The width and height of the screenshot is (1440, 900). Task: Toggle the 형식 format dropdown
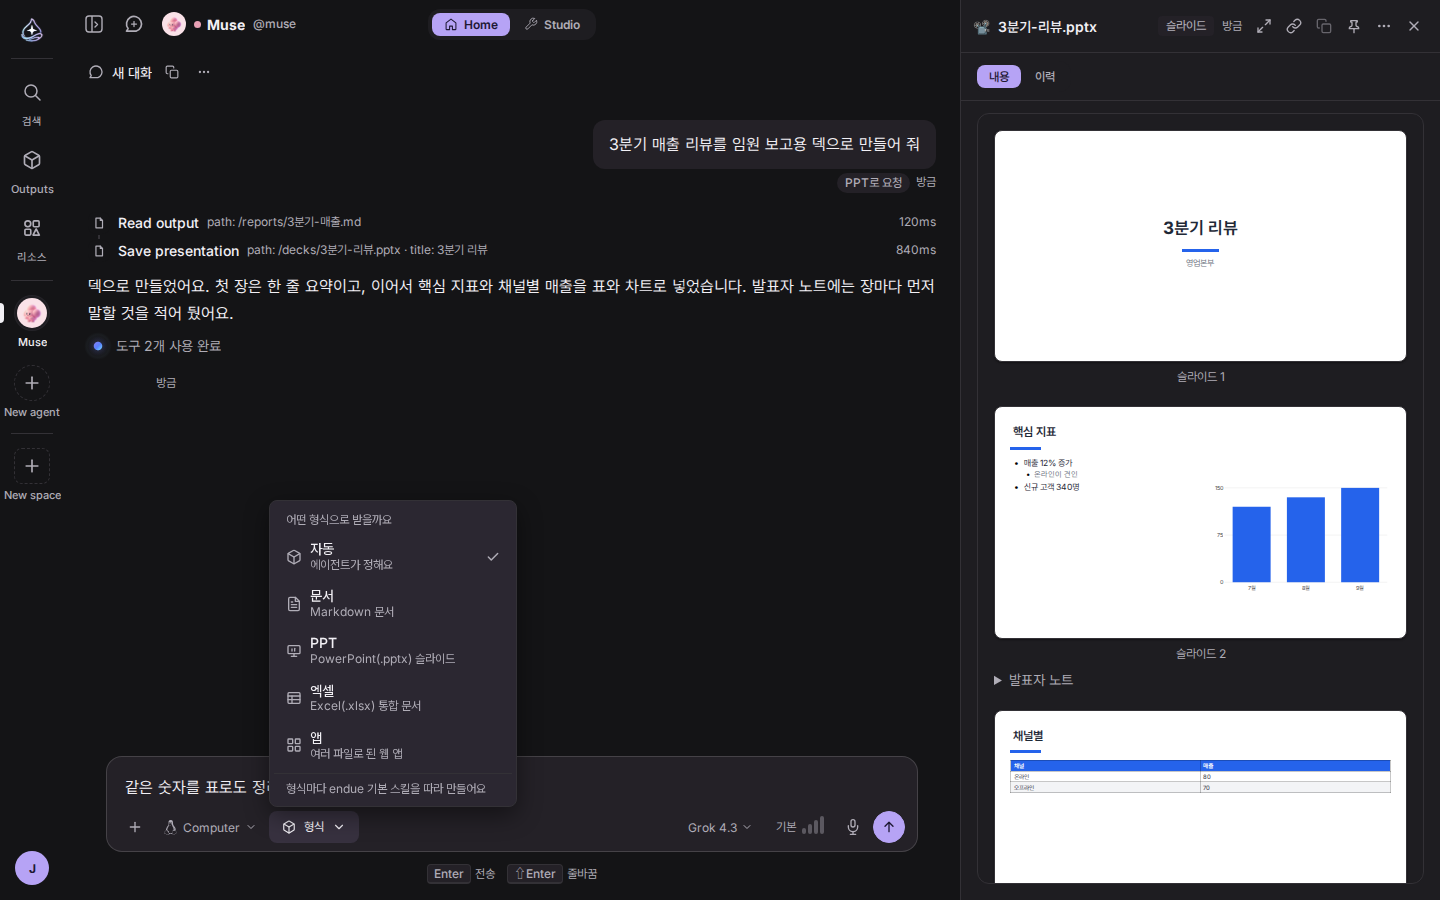[314, 827]
